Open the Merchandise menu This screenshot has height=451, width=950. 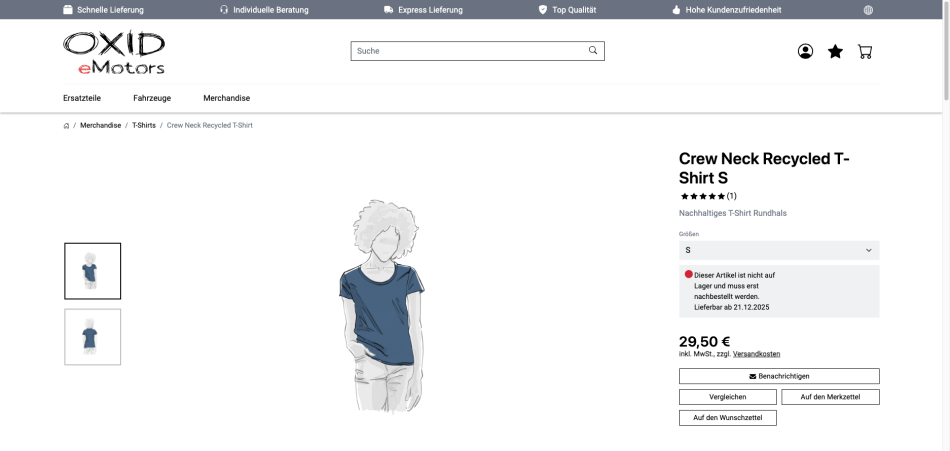pyautogui.click(x=226, y=98)
